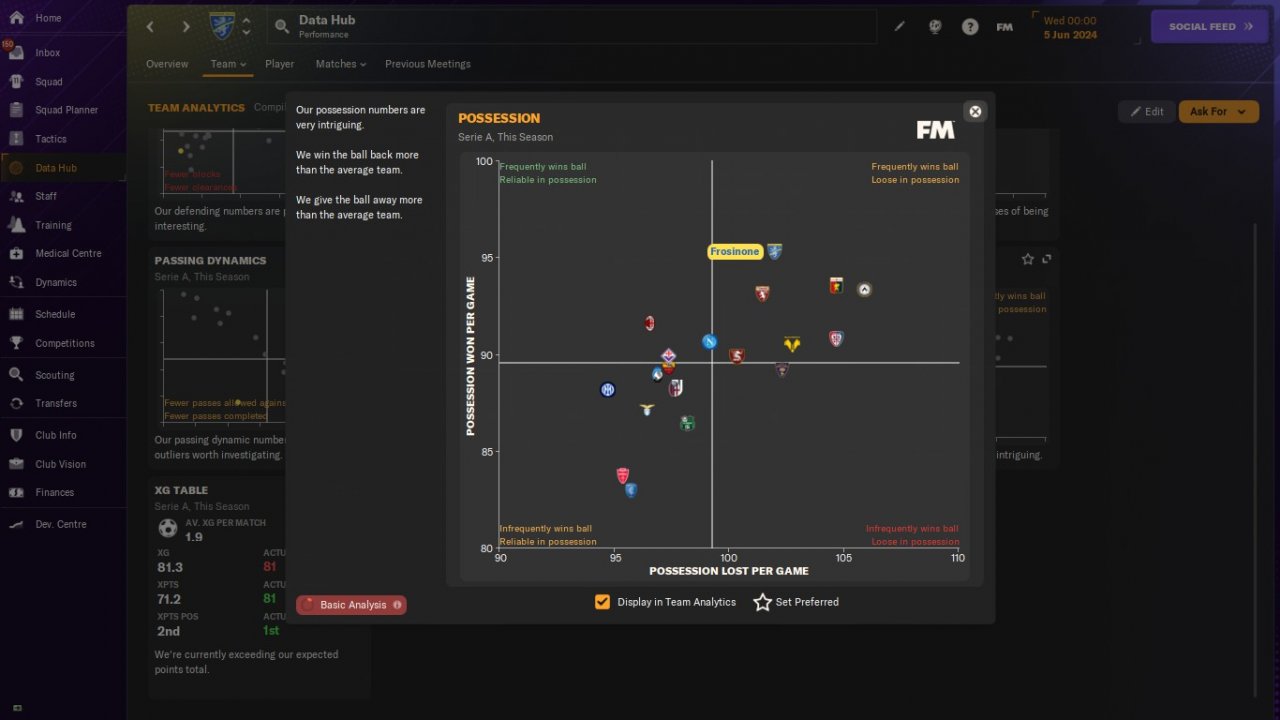
Task: Open the Social Feed button
Action: [x=1209, y=27]
